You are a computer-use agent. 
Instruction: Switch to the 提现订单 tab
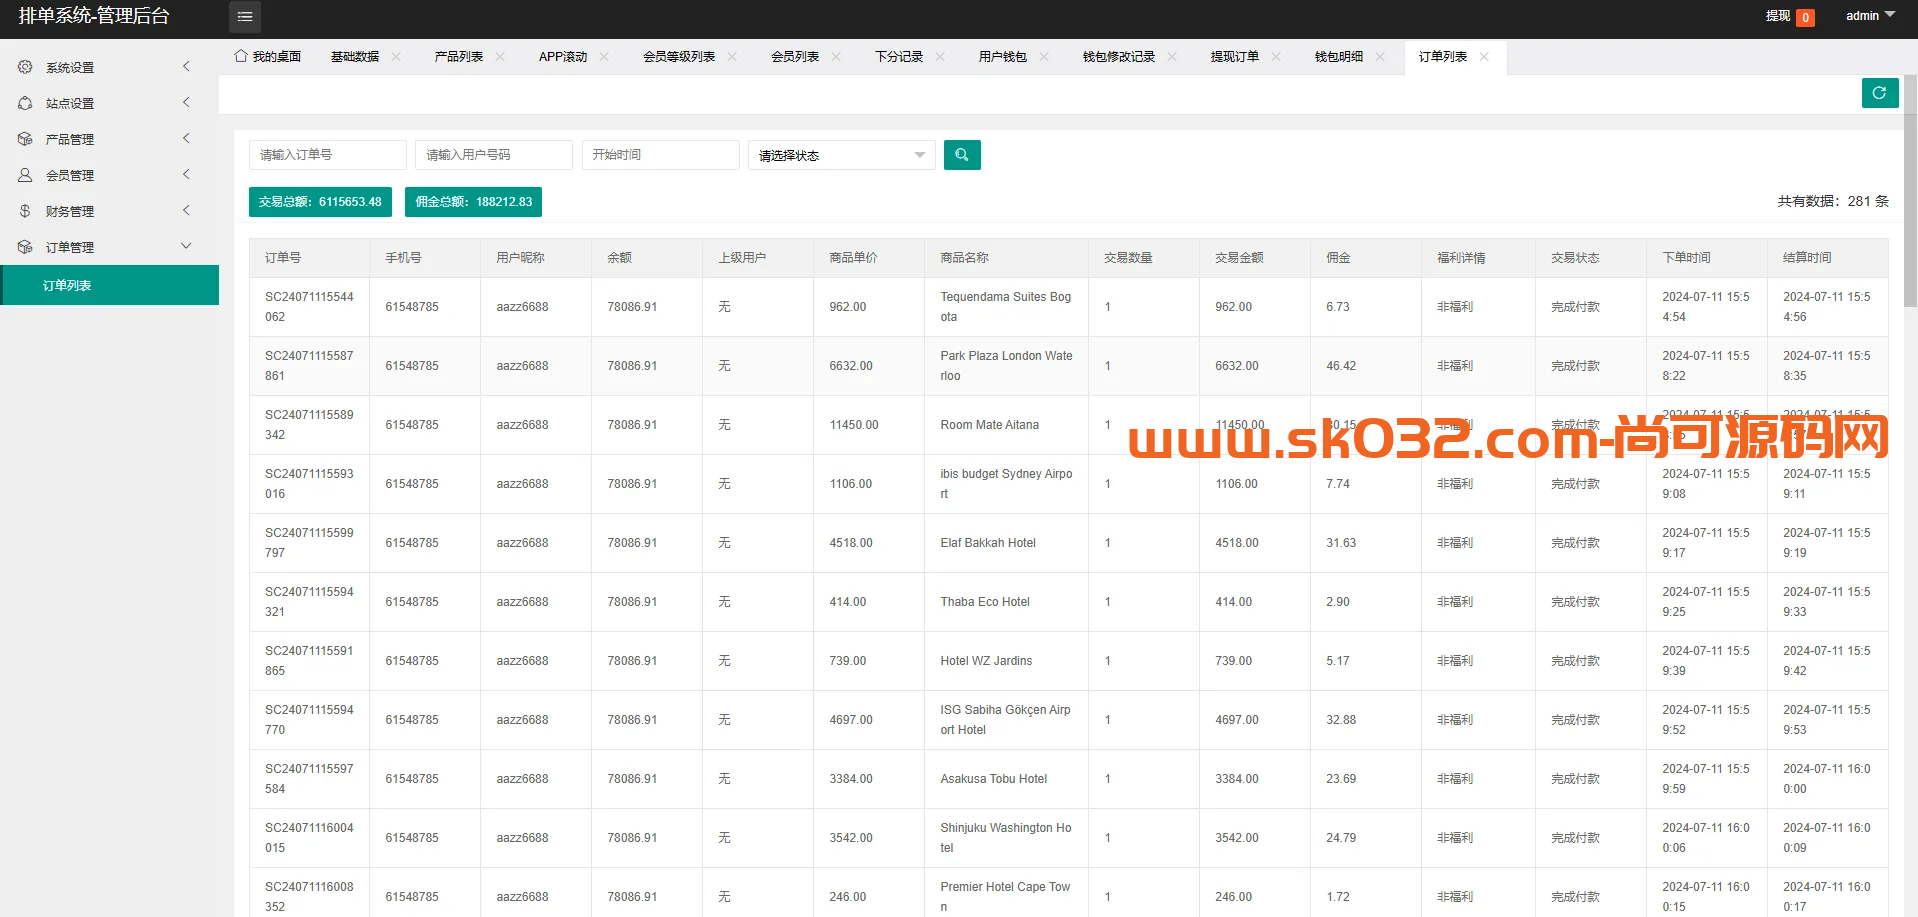1235,57
